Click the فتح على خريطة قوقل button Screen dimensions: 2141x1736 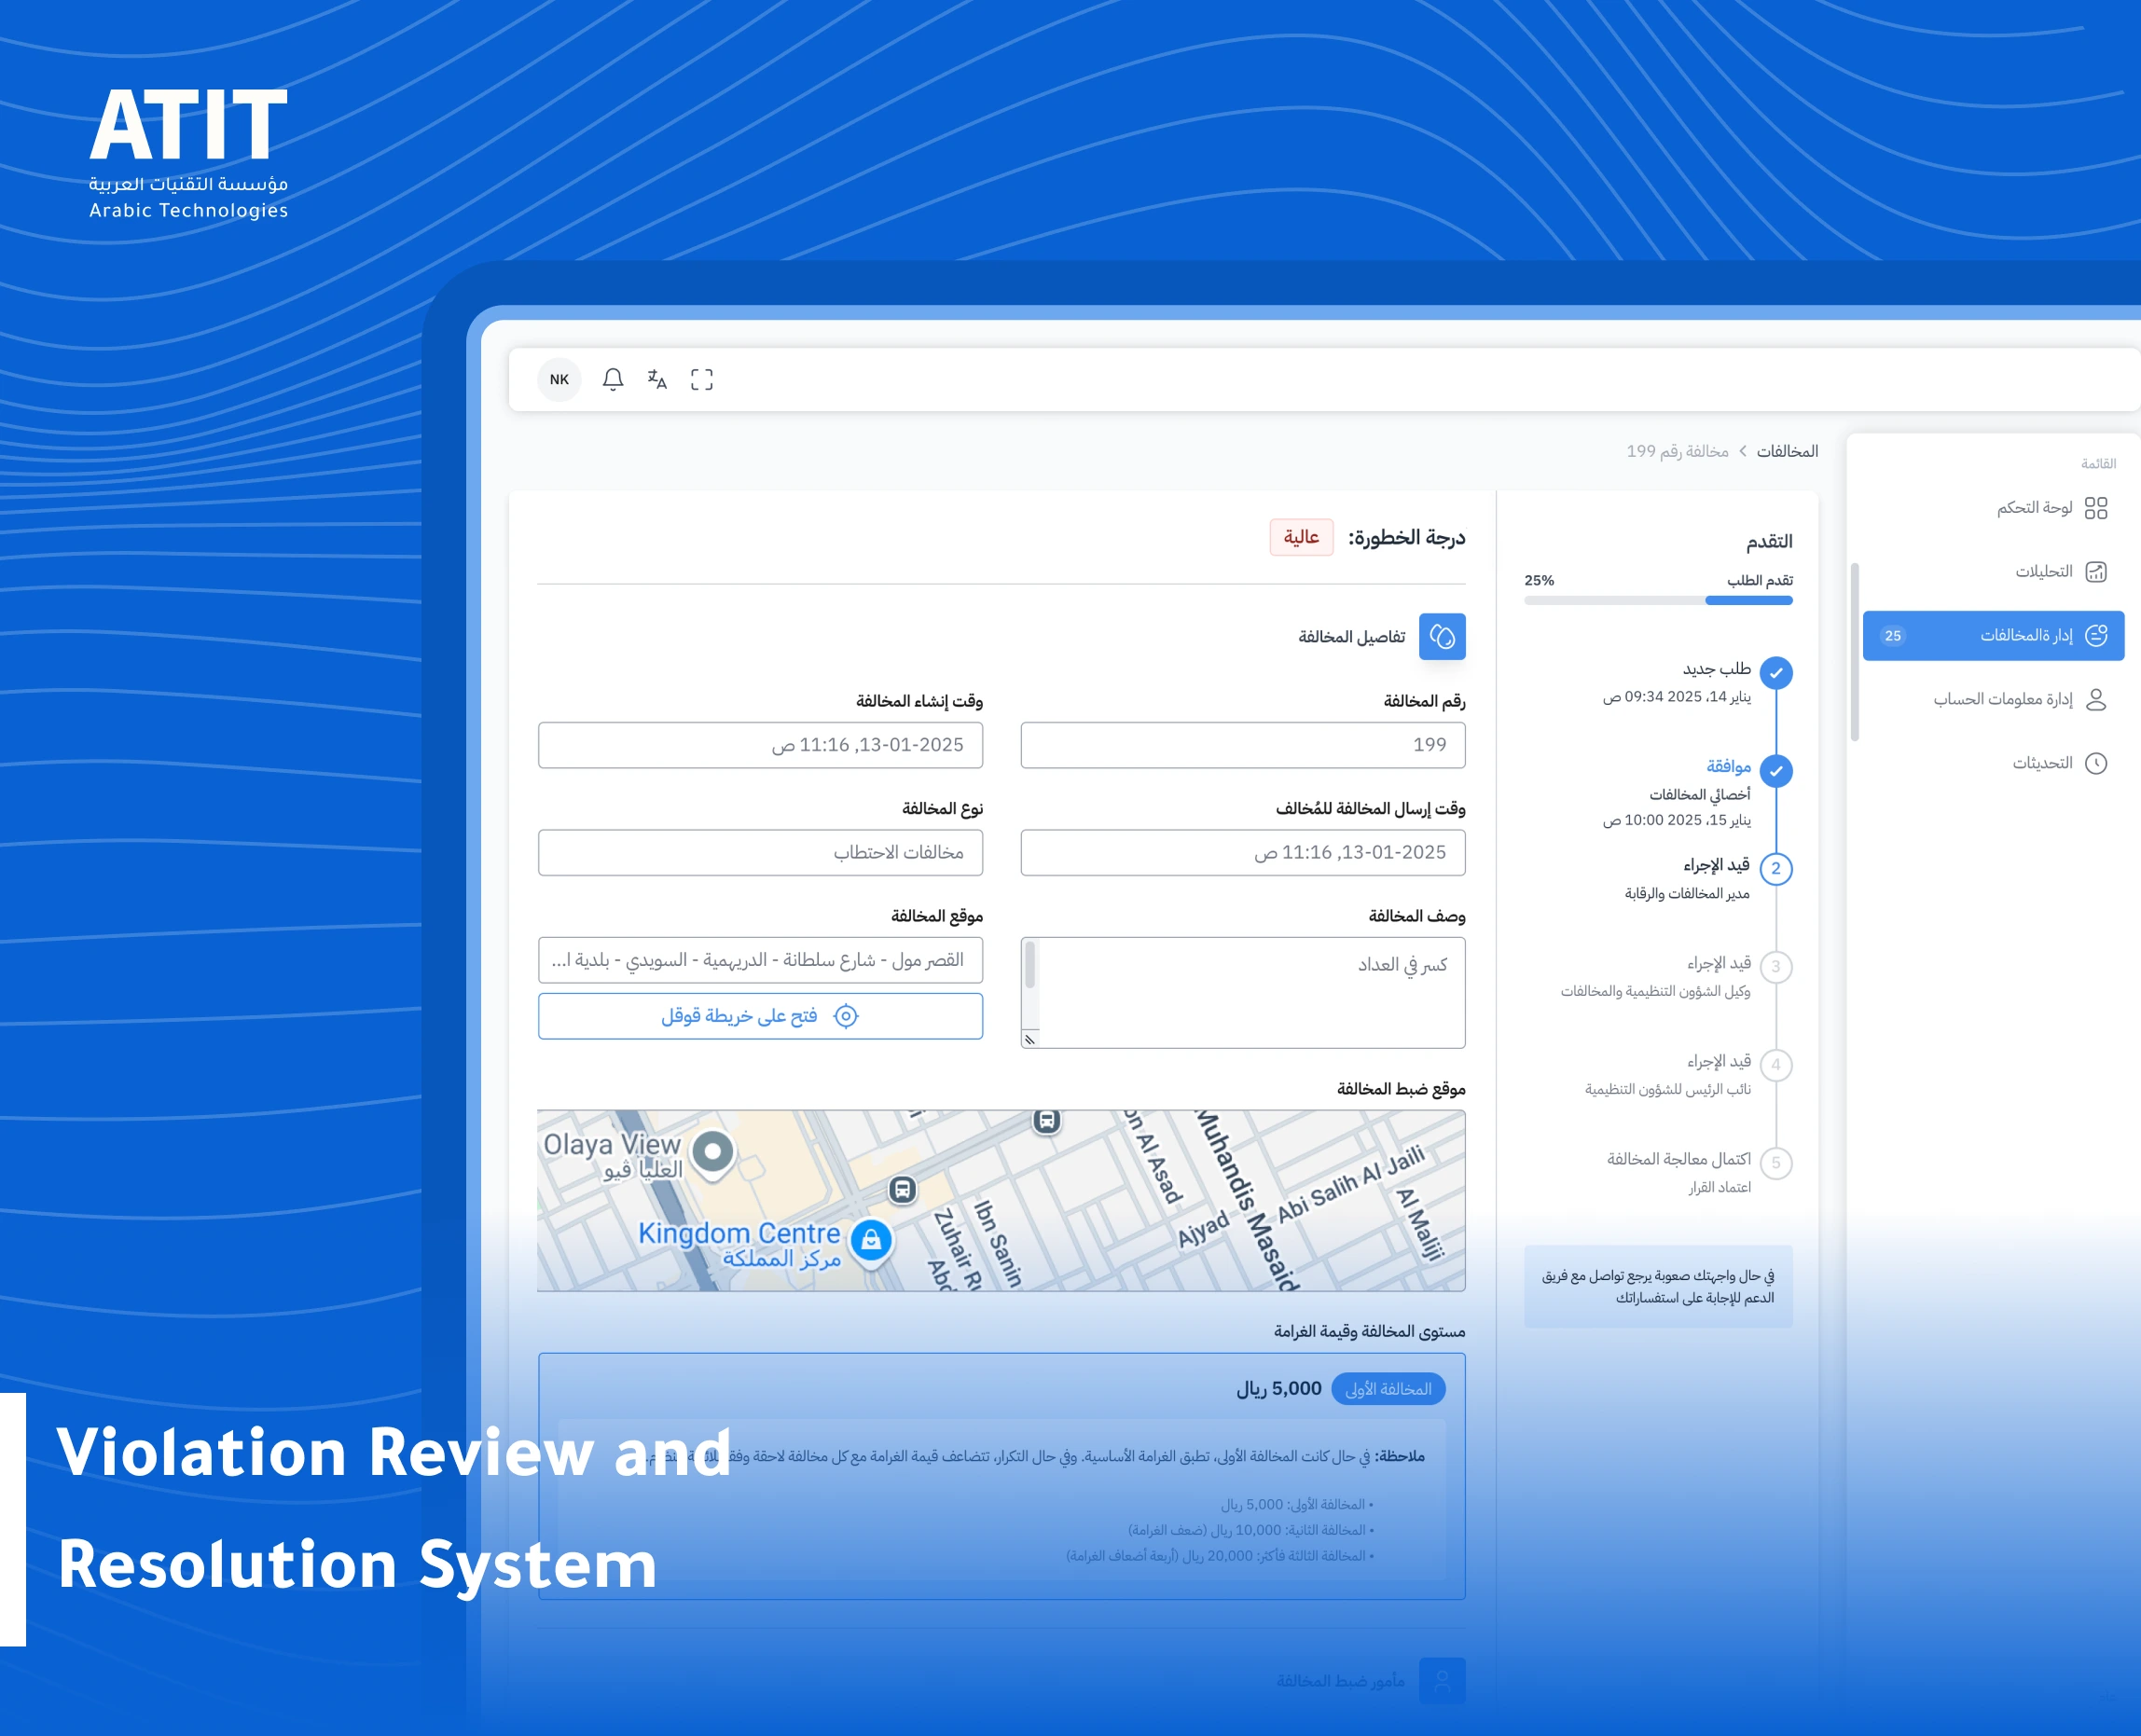coord(761,1016)
